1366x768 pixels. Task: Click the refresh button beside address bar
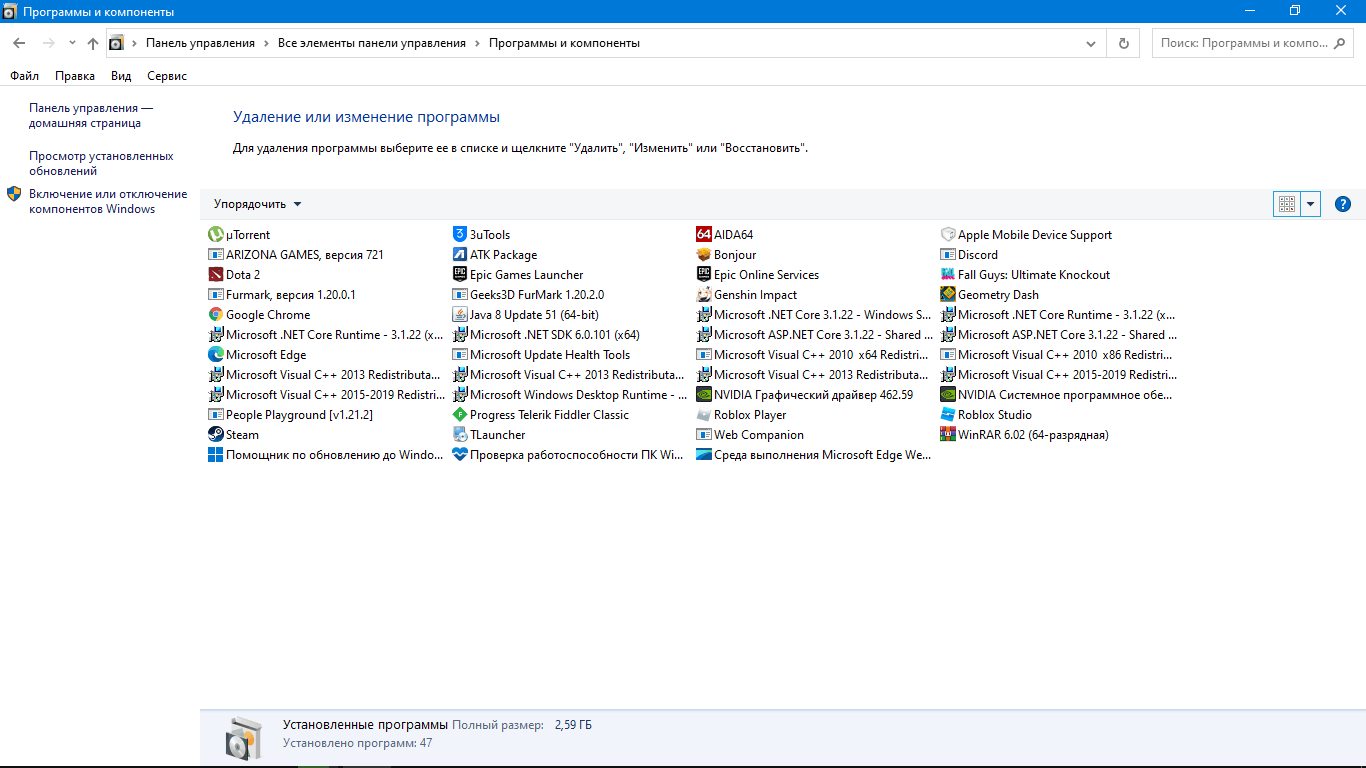1123,43
